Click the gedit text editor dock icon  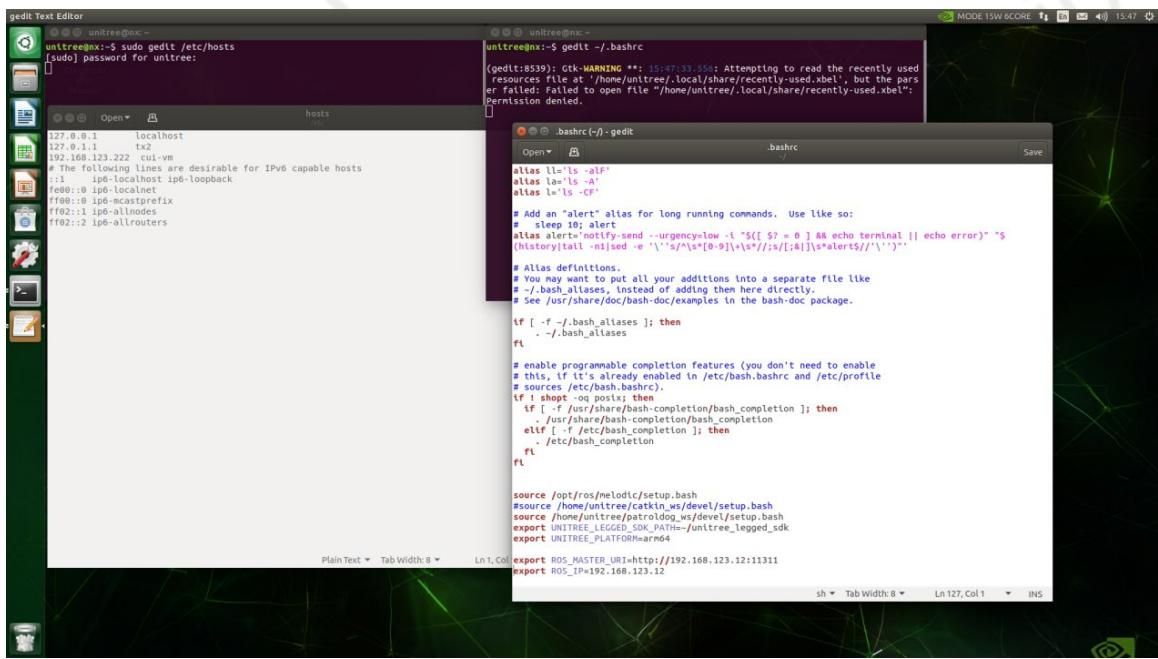[24, 326]
